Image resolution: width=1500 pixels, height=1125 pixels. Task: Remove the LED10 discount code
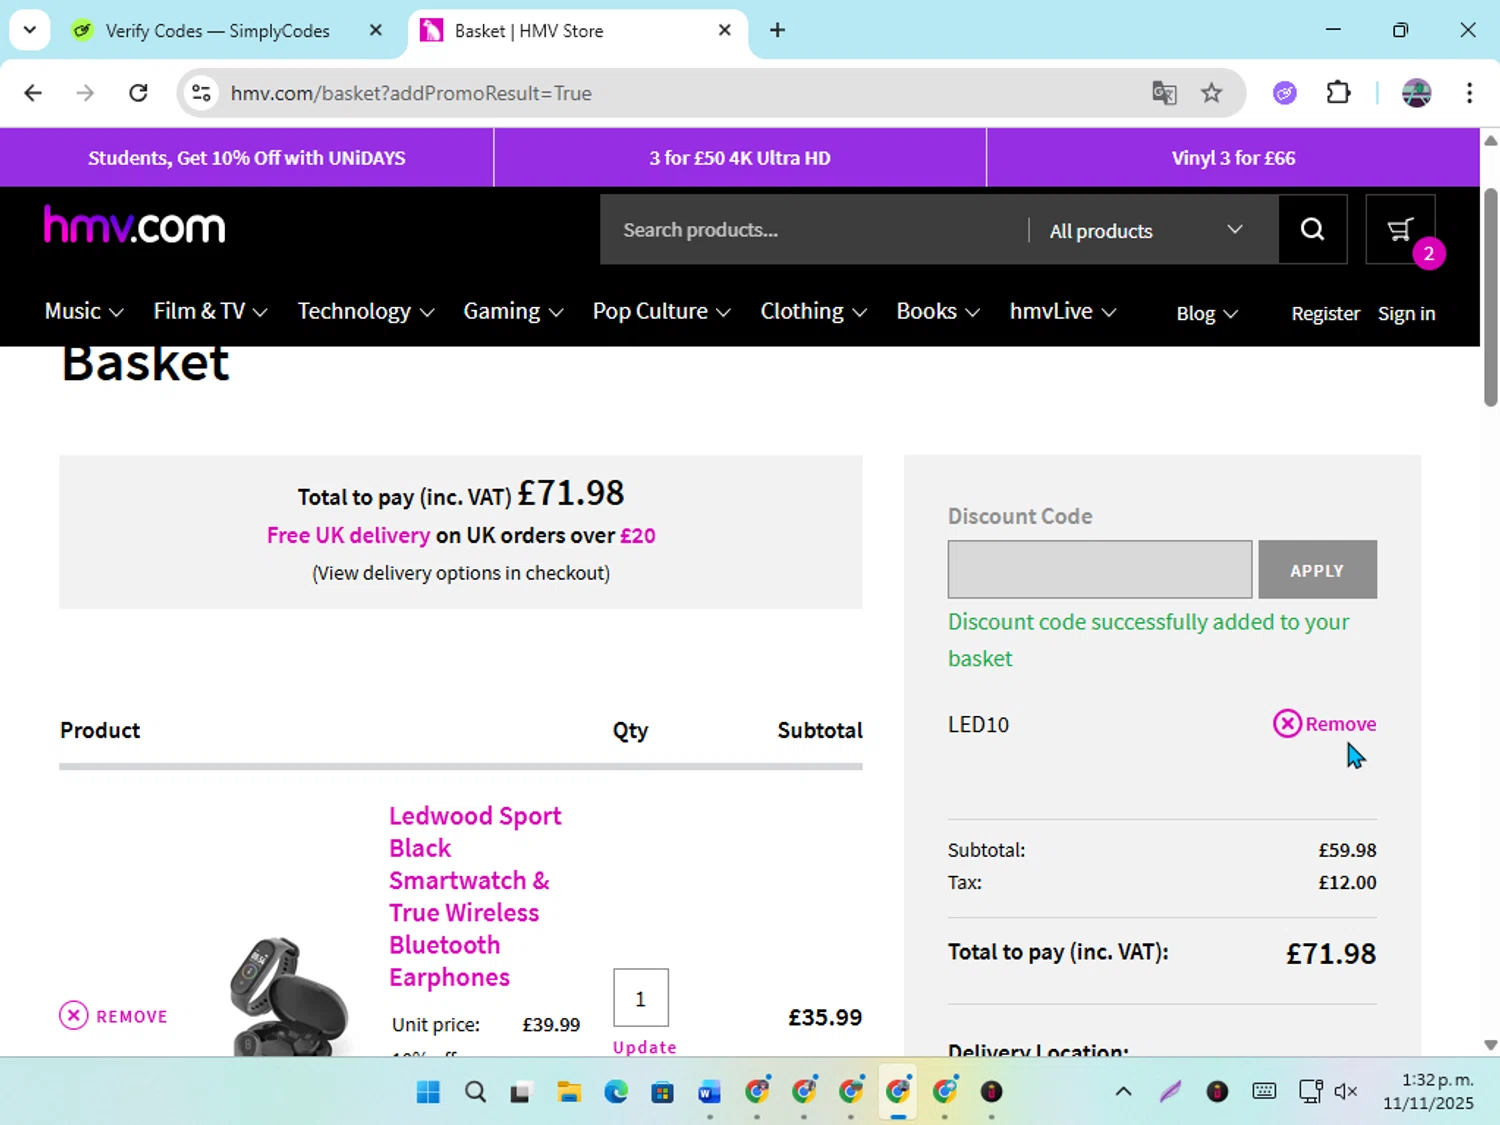point(1324,723)
